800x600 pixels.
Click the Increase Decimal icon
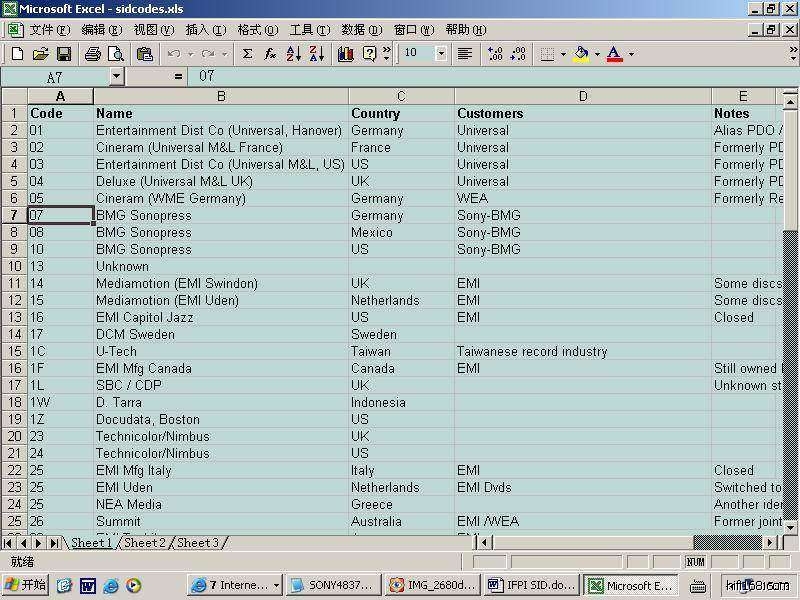[495, 54]
